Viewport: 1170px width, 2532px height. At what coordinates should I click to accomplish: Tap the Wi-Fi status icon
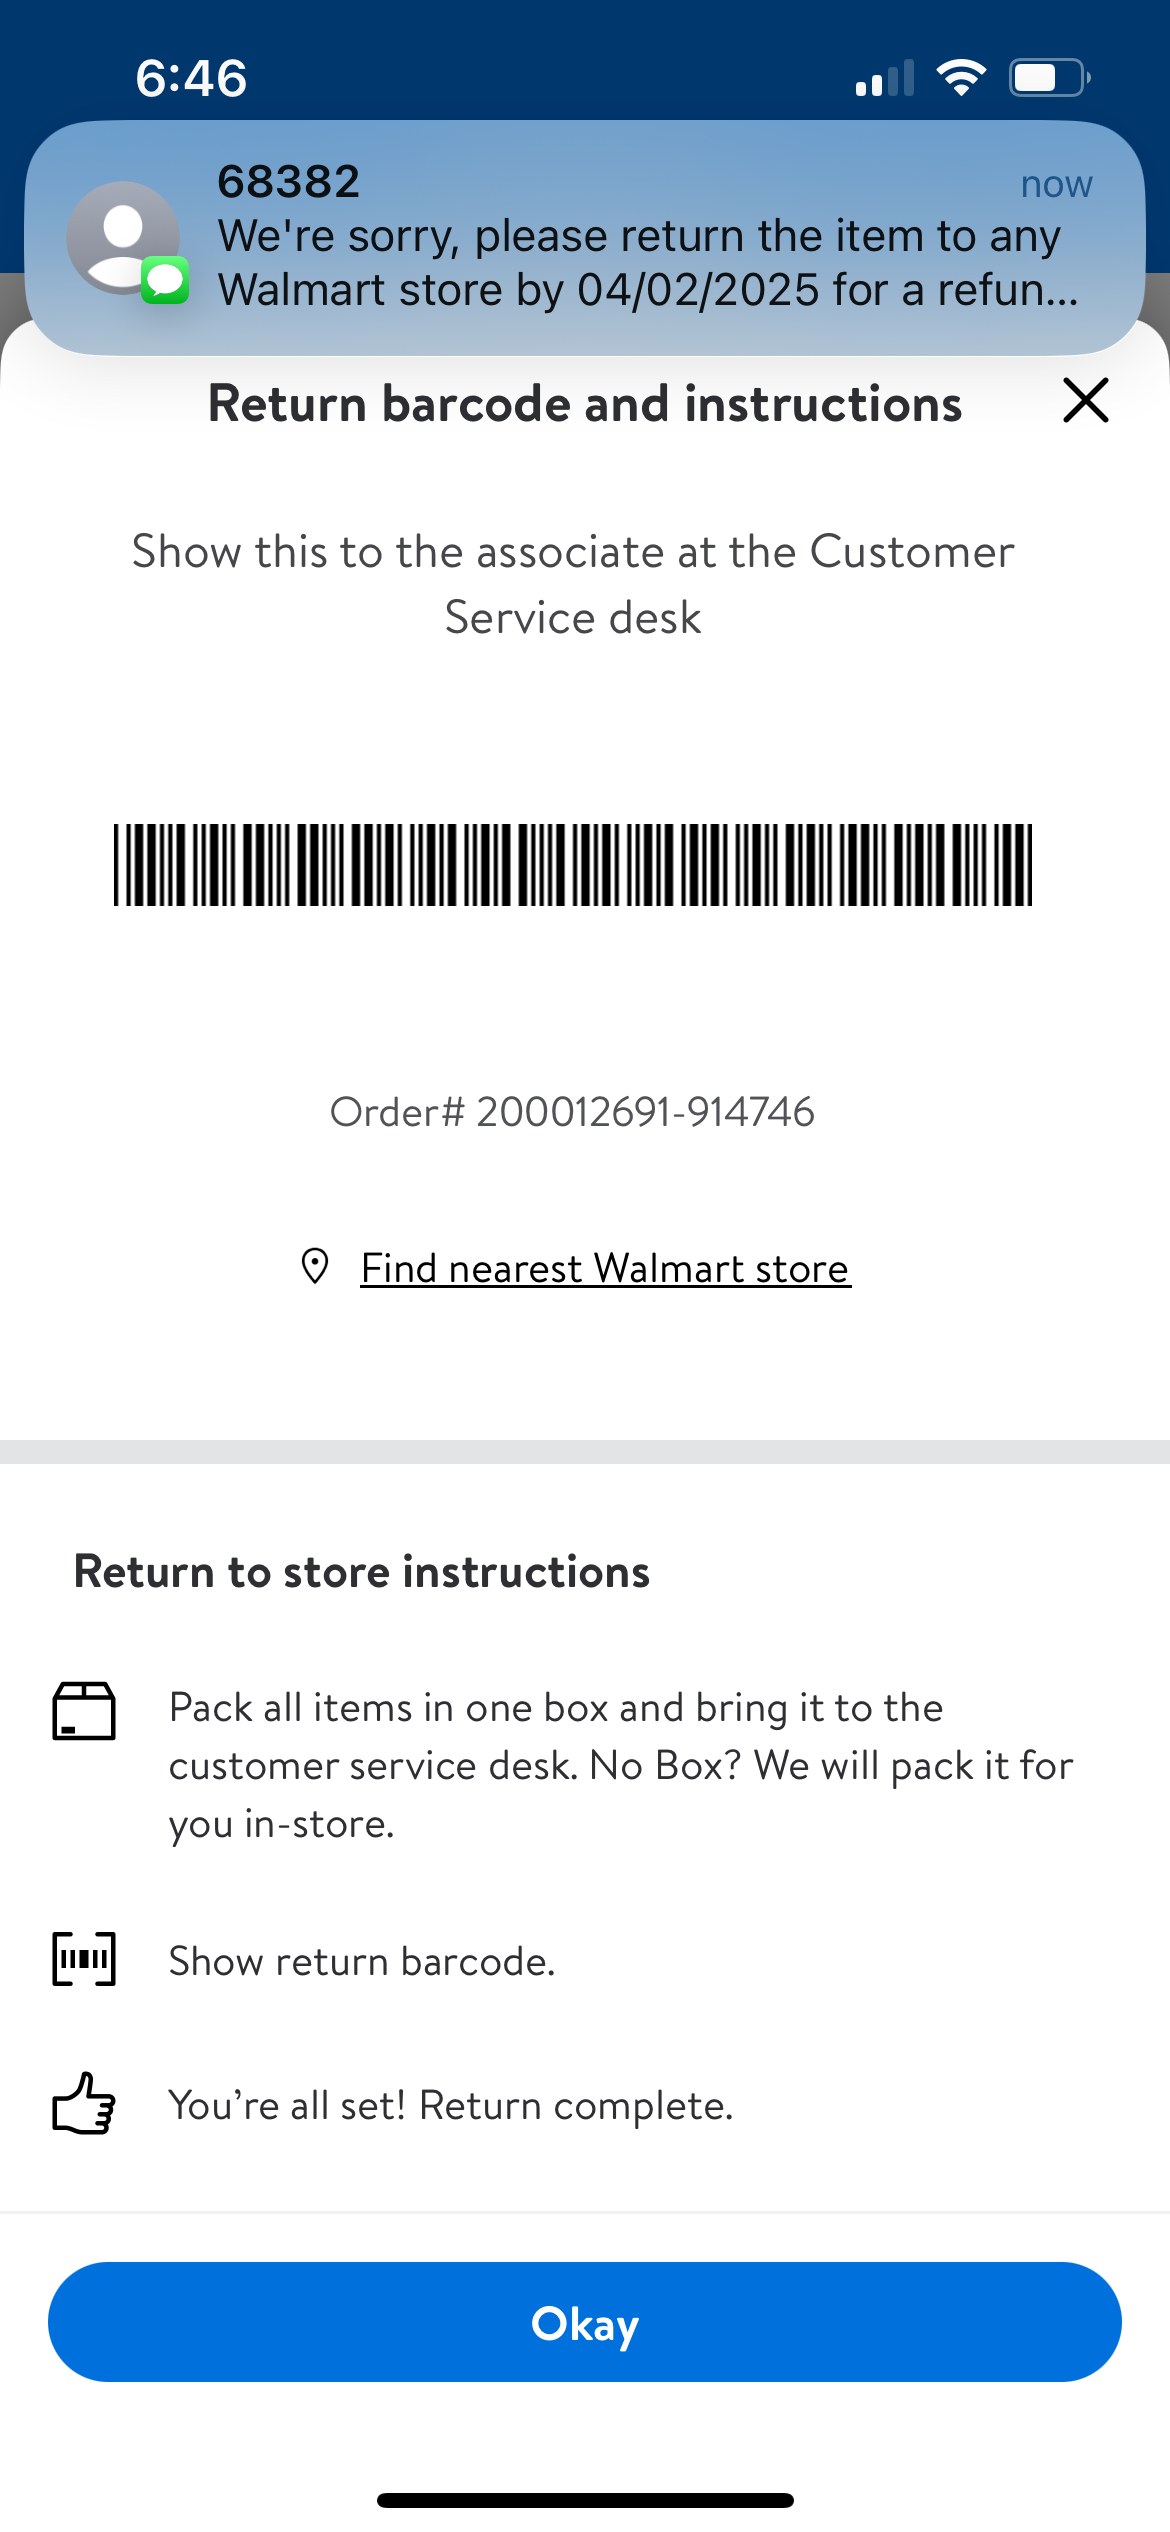(x=961, y=77)
